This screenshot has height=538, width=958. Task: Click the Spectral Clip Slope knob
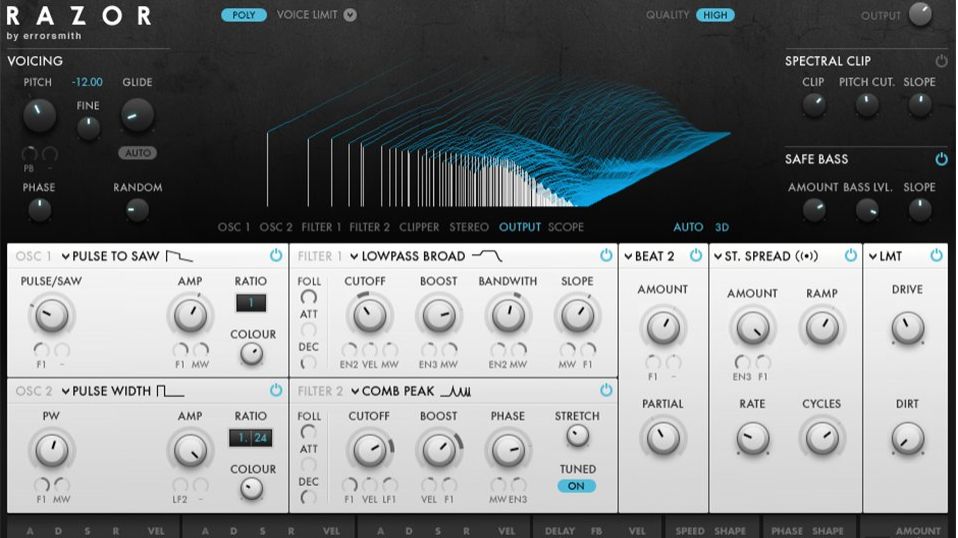920,106
